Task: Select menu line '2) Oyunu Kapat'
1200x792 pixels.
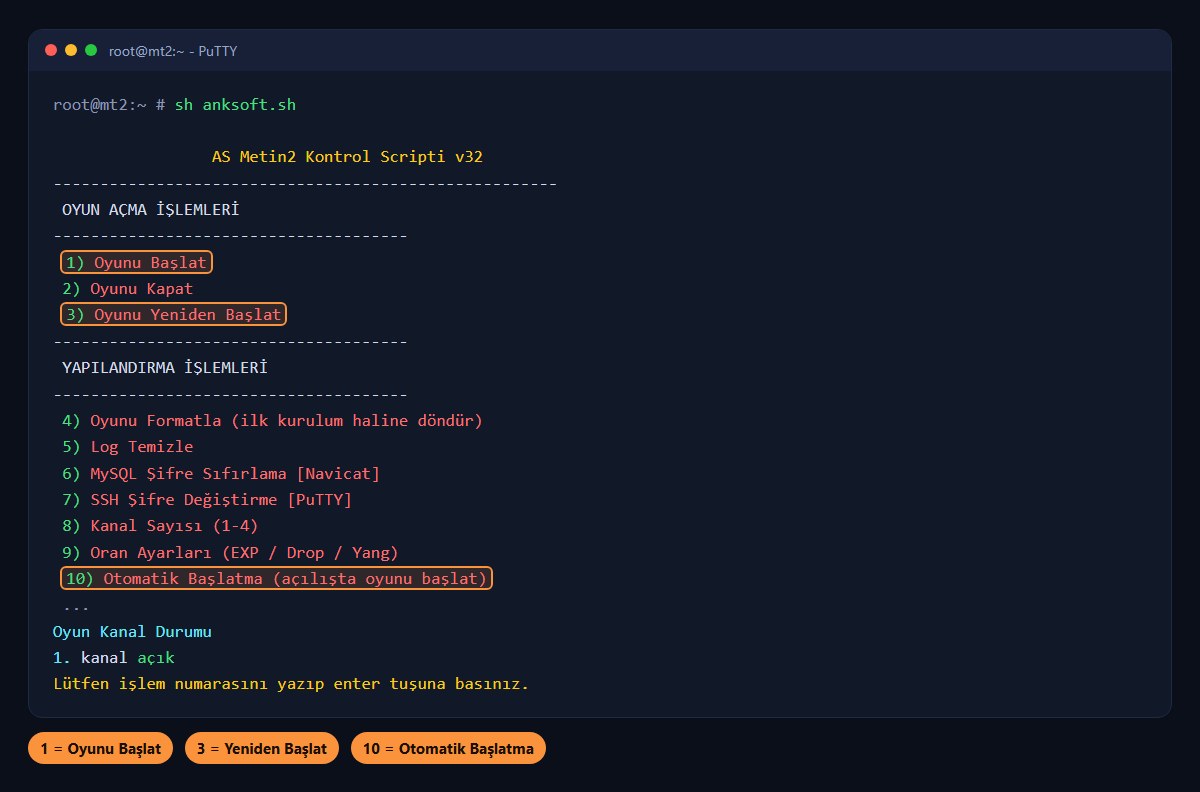Action: tap(127, 289)
